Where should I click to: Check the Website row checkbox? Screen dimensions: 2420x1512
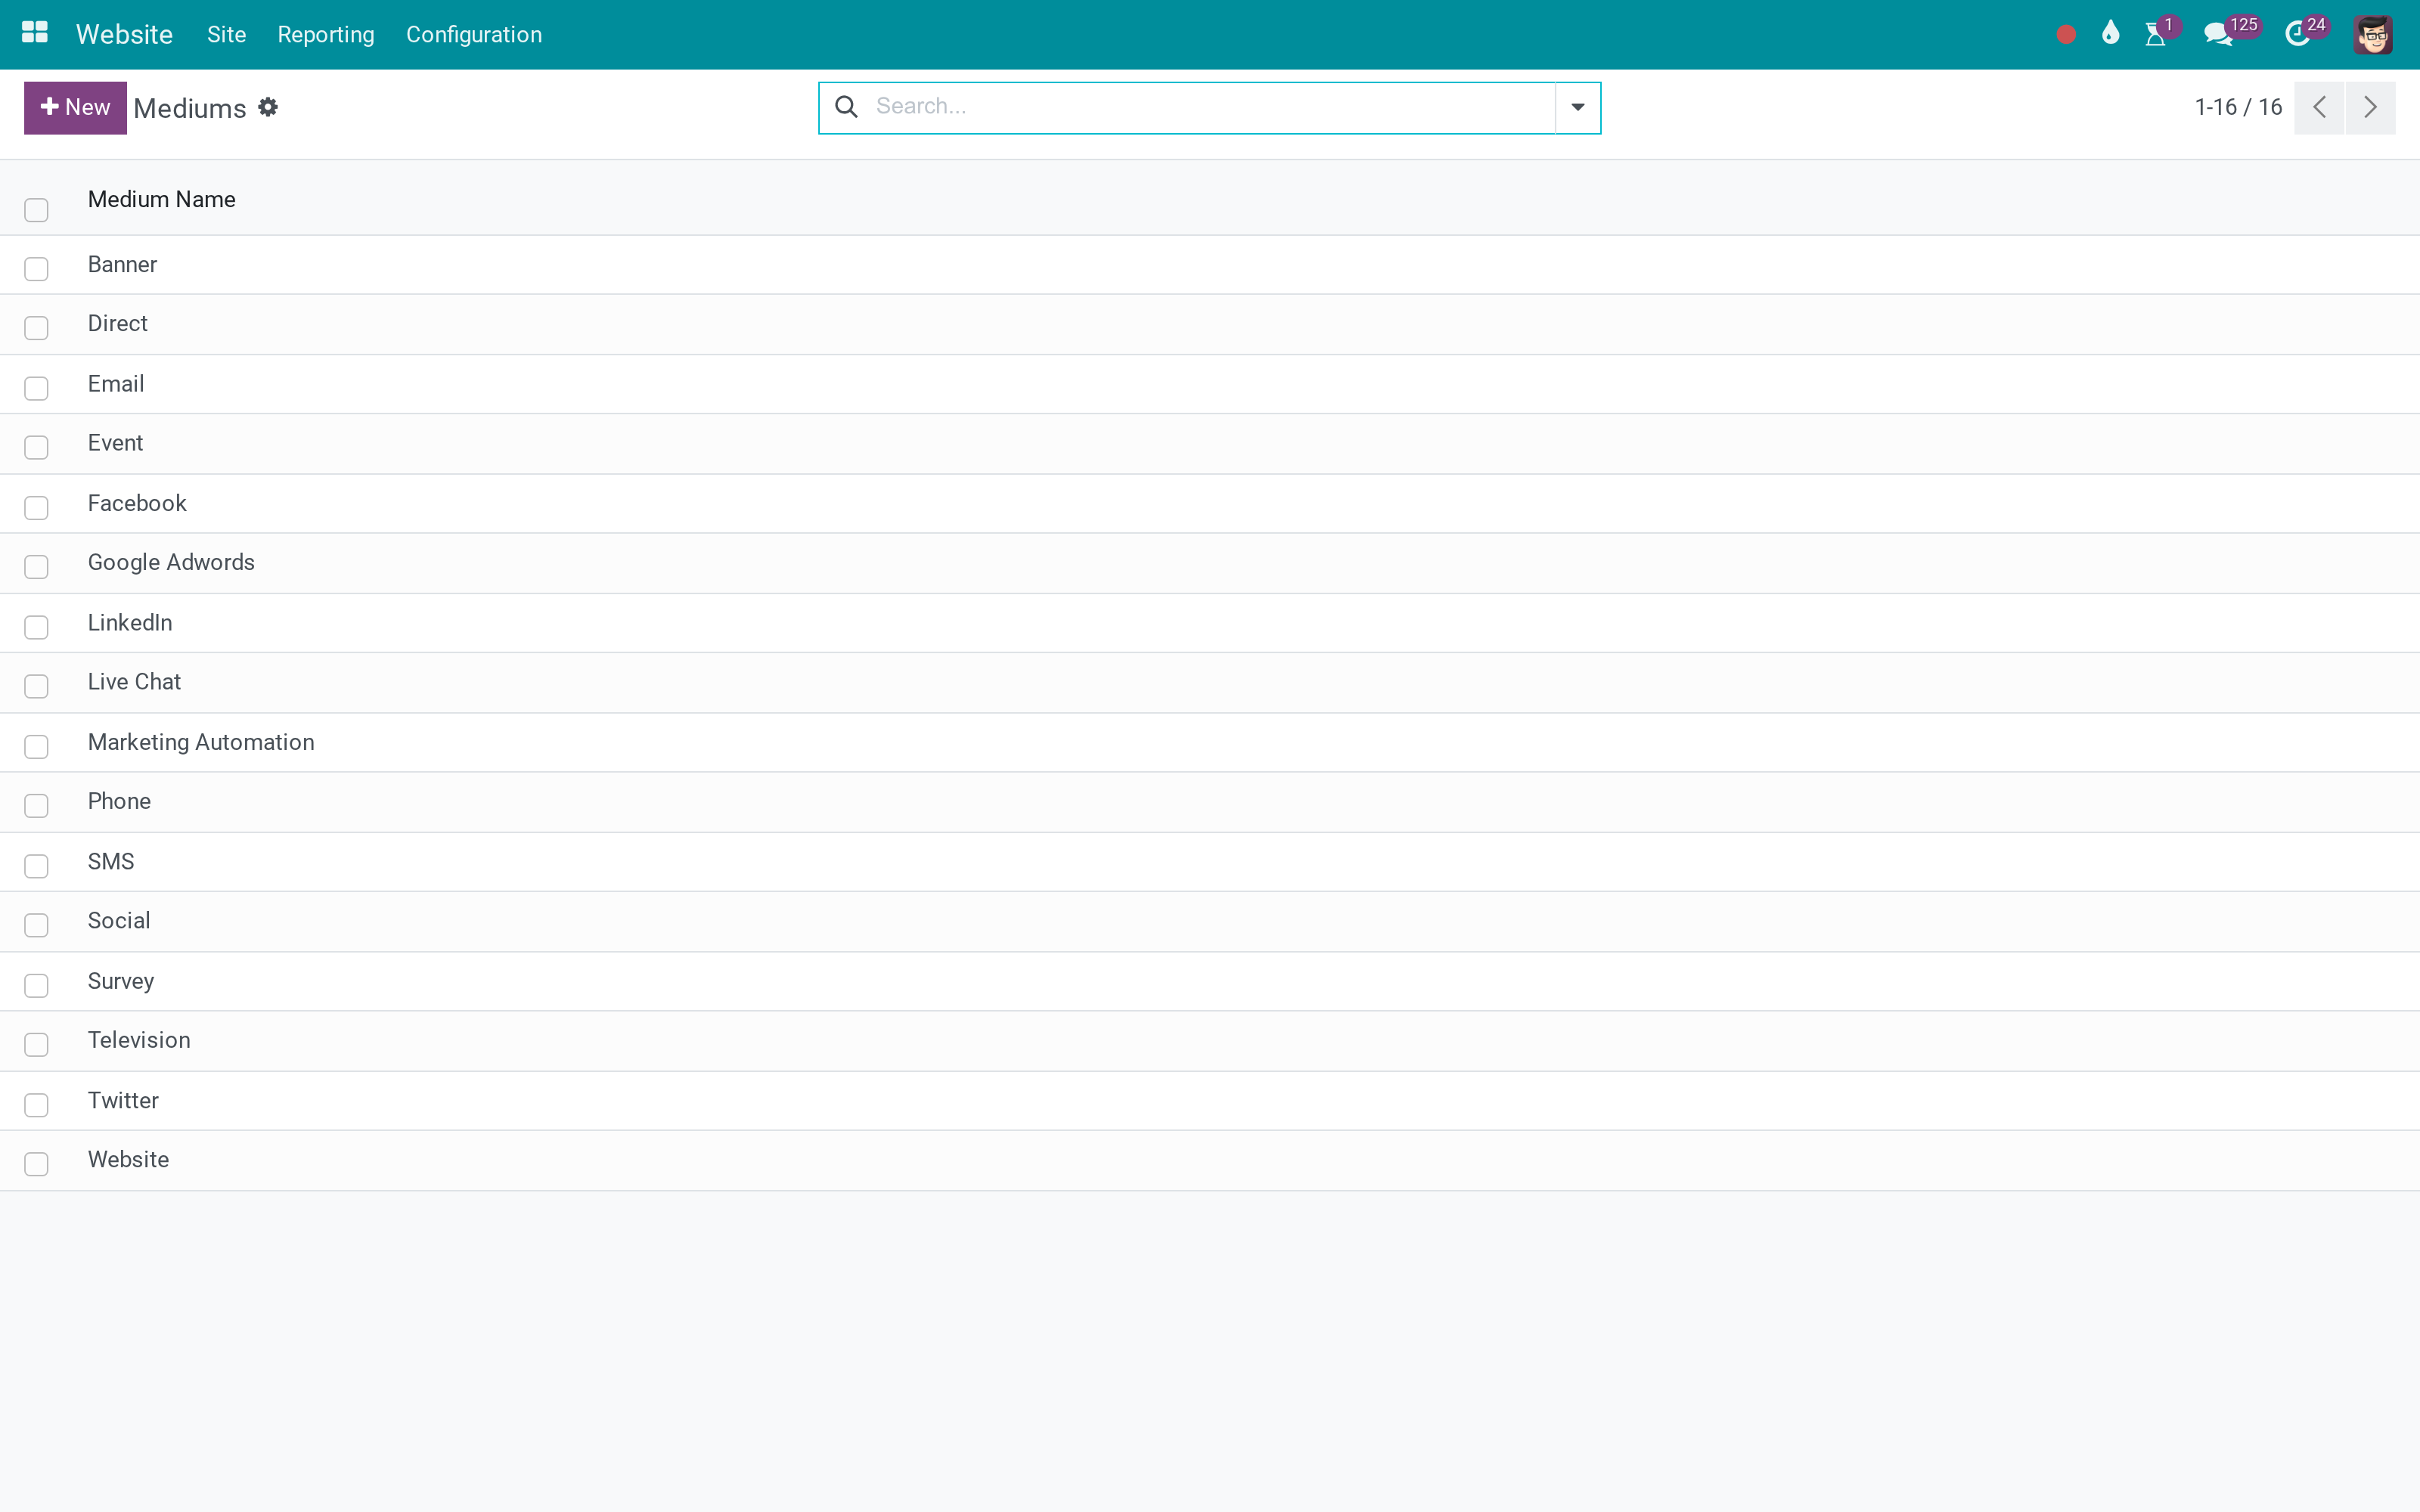[x=36, y=1164]
